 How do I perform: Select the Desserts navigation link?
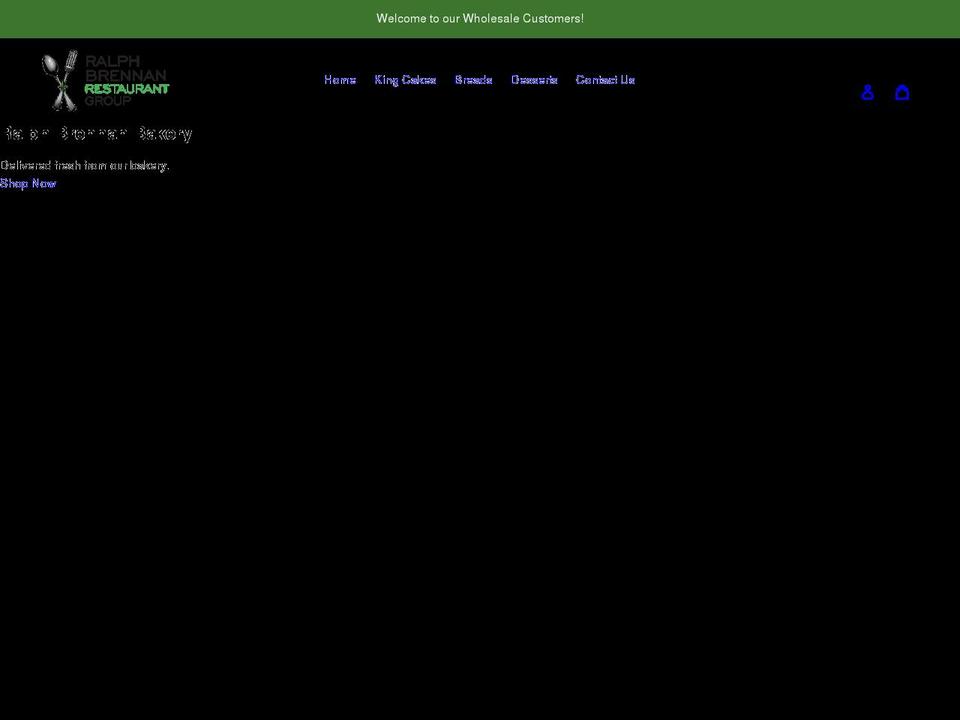534,79
